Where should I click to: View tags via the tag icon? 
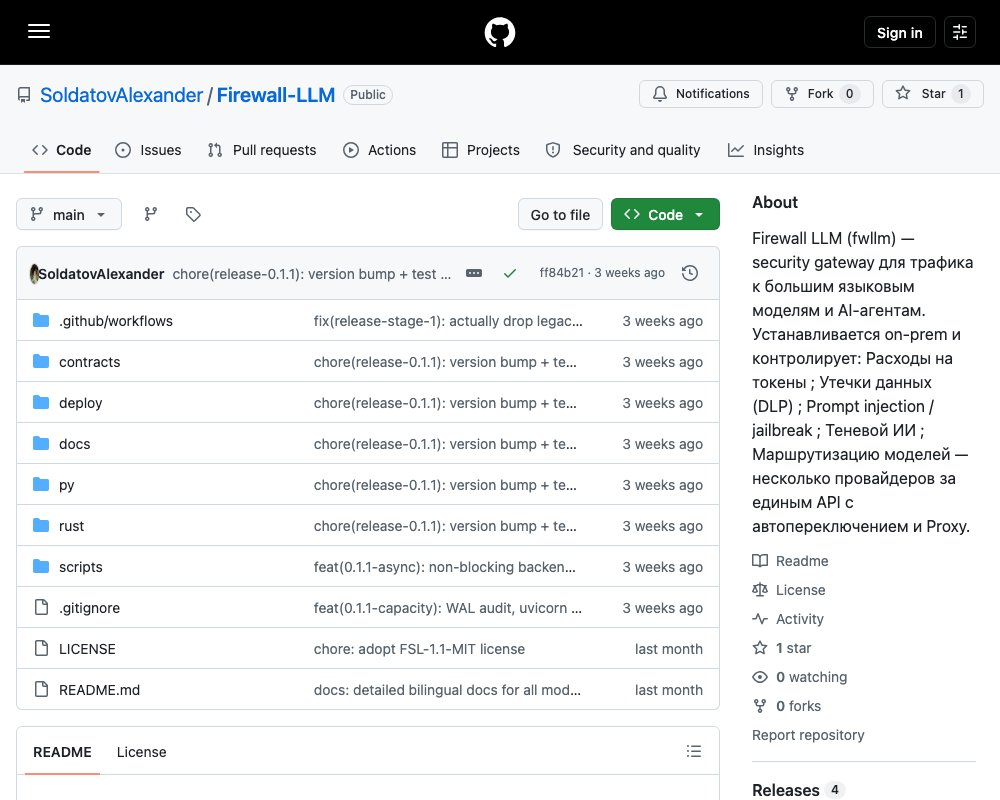[193, 214]
